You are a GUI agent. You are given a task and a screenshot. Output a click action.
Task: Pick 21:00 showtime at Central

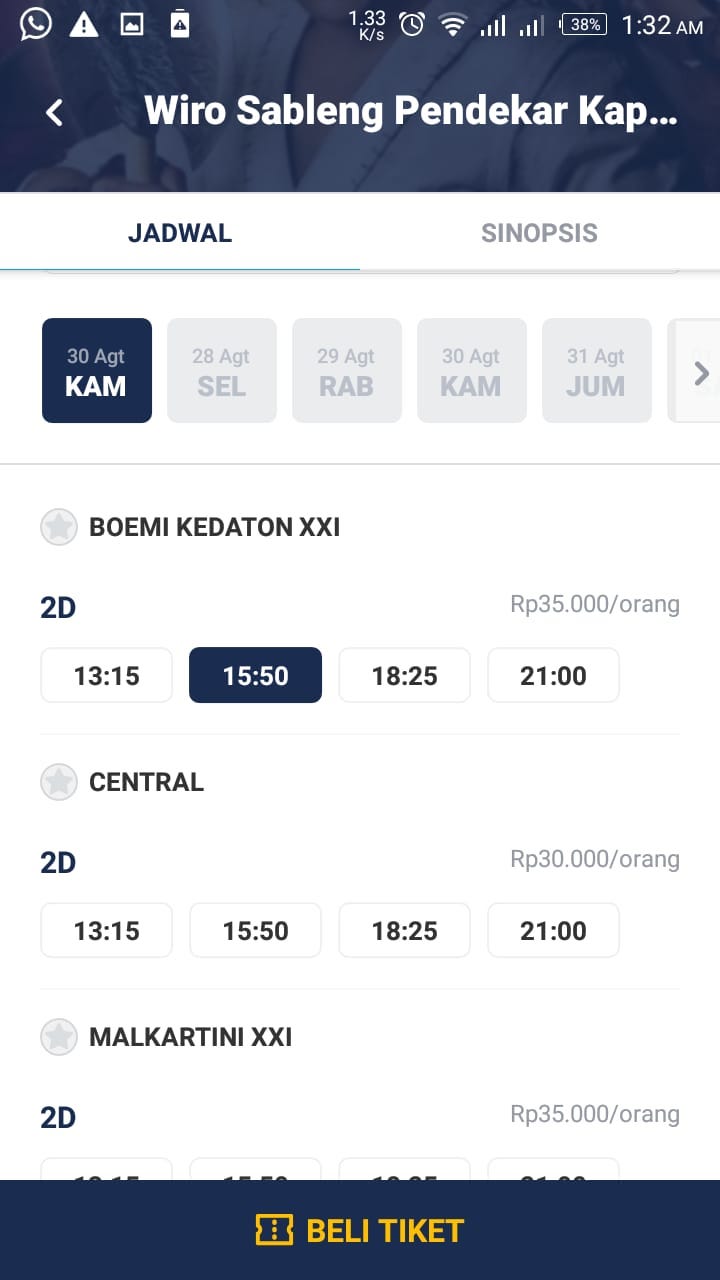(553, 931)
